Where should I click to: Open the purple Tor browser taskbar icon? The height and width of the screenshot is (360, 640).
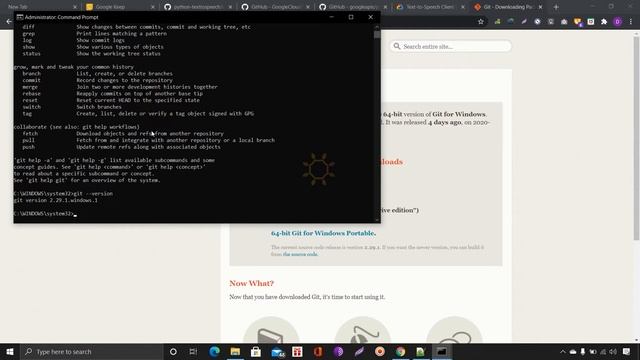pos(338,351)
